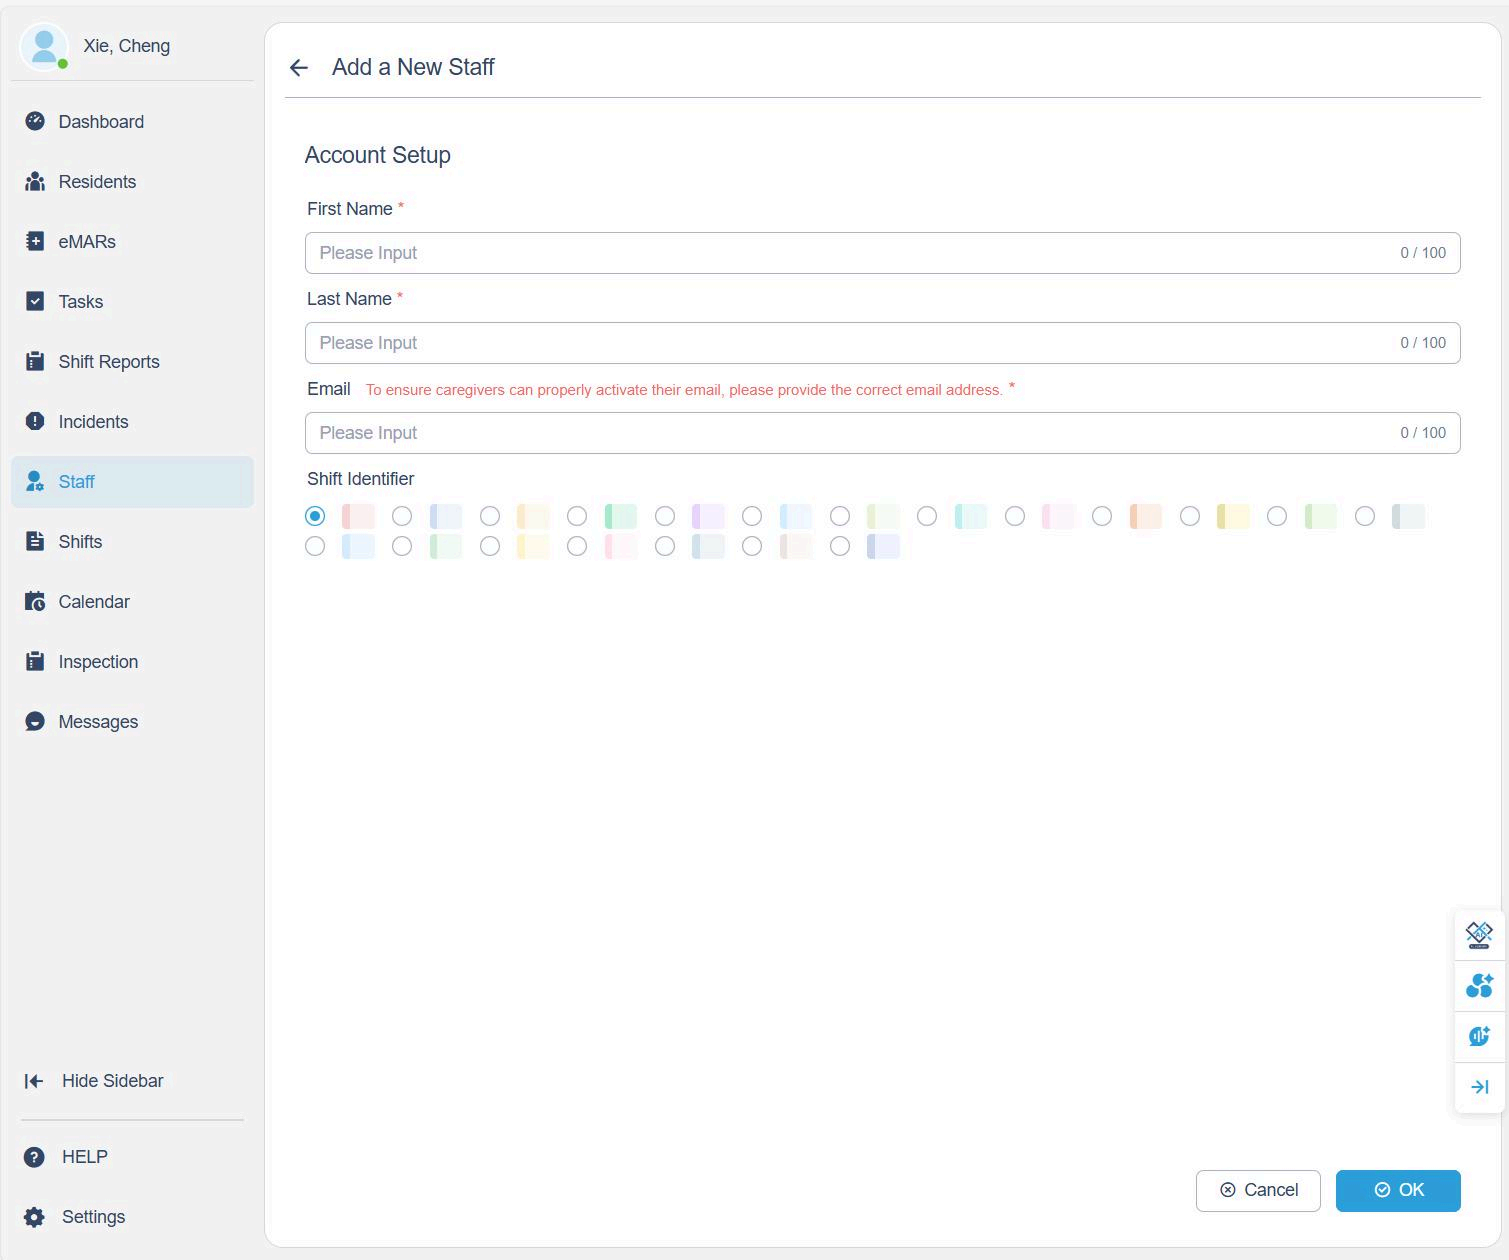Click the back arrow beside Add a New Staff
1509x1260 pixels.
[x=298, y=68]
